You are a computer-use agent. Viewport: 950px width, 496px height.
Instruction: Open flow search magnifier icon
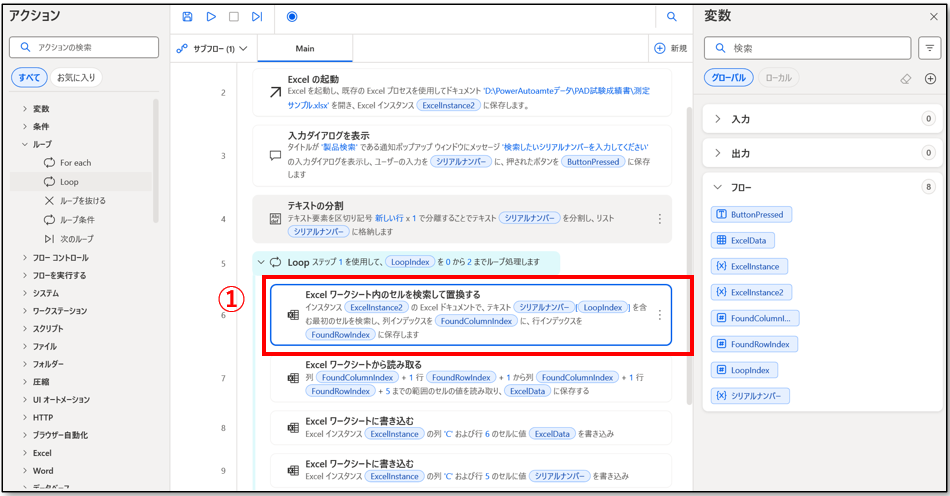point(672,17)
